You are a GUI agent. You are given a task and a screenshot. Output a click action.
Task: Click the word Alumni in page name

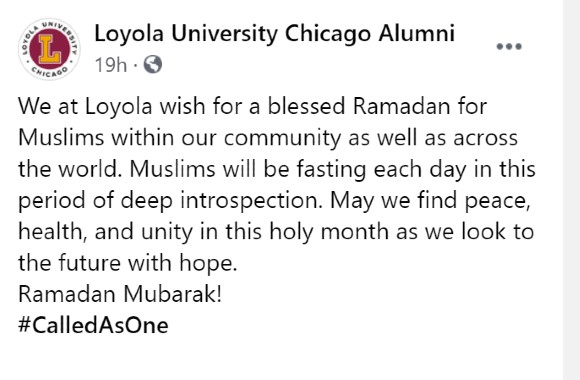(417, 33)
